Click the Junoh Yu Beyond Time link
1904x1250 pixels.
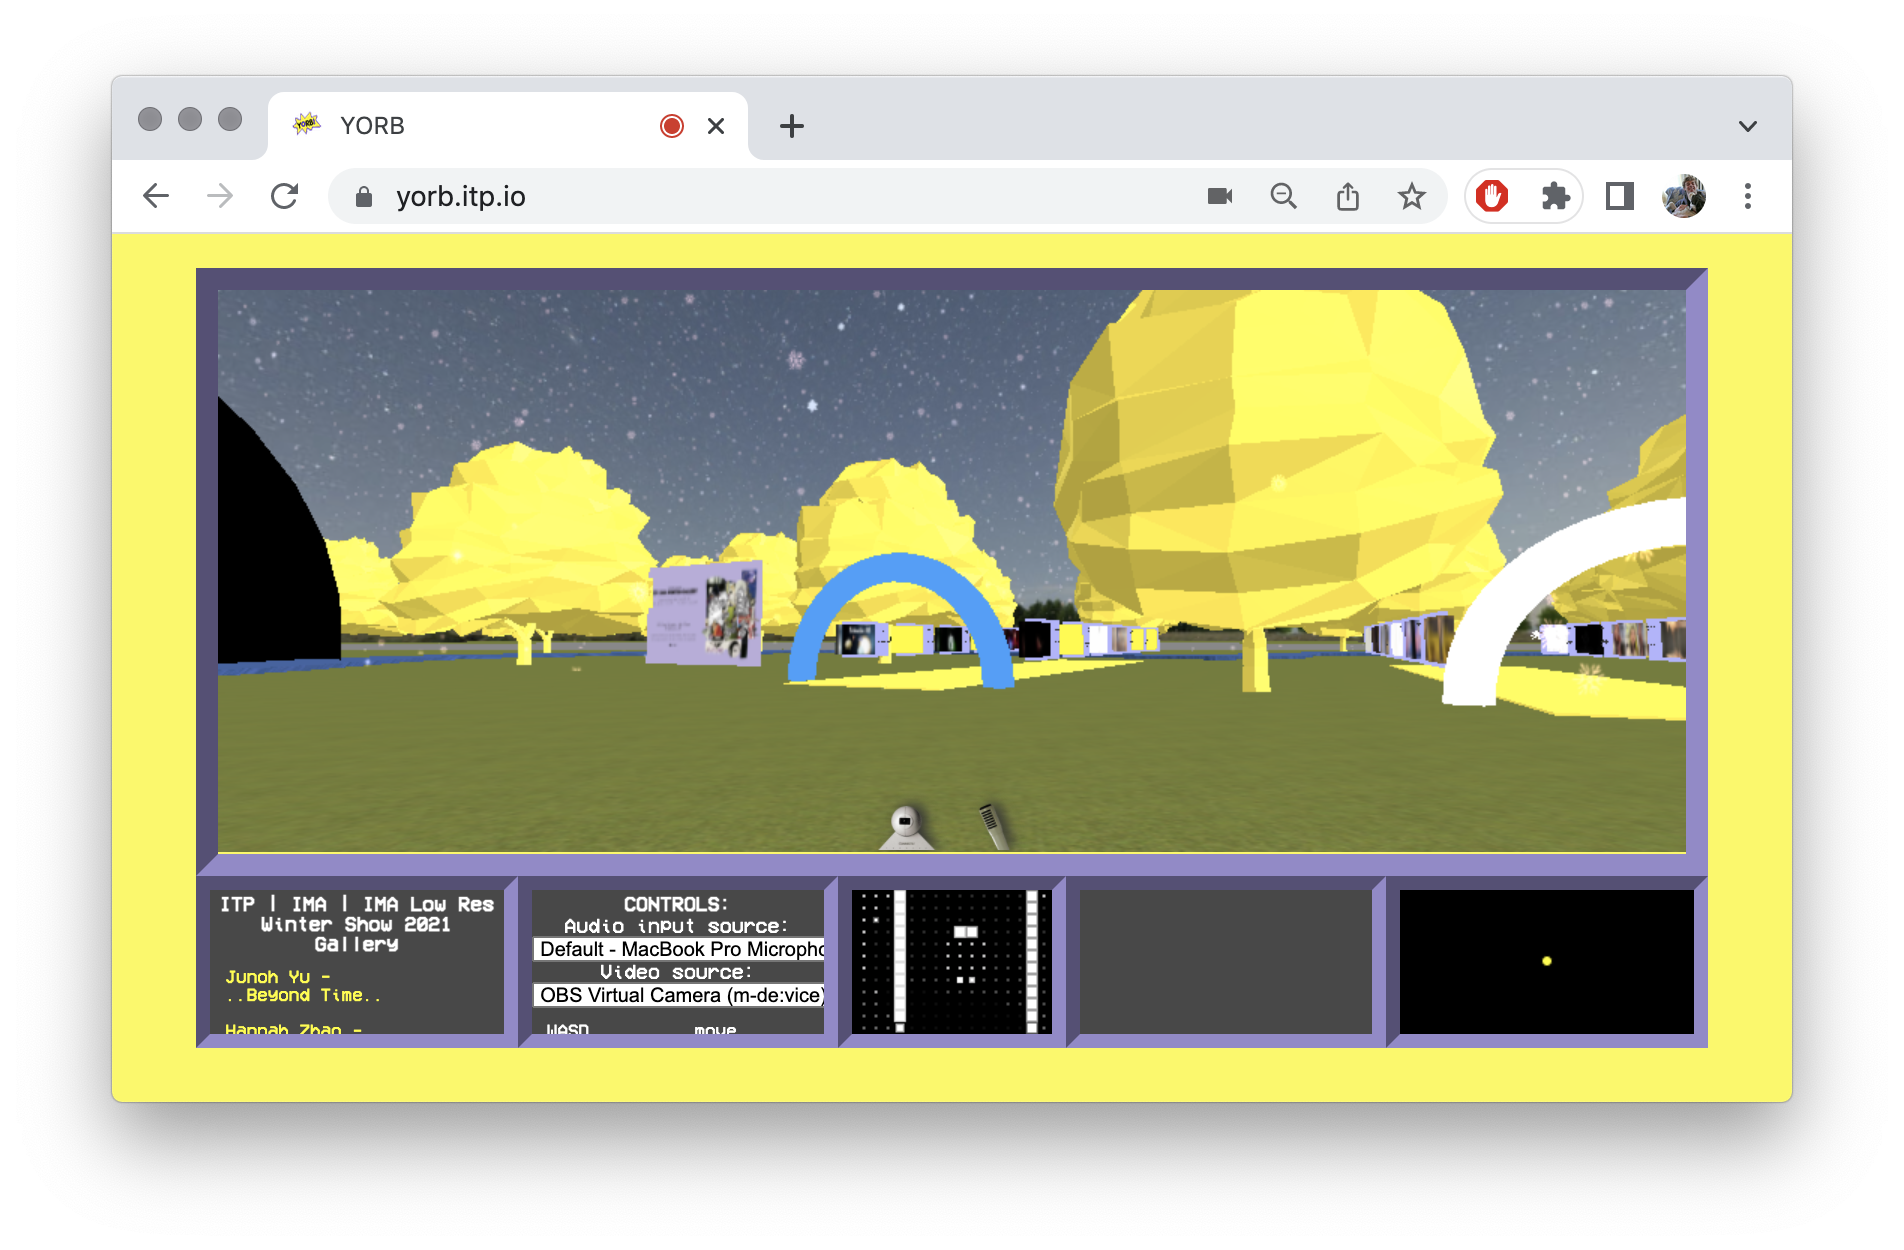303,986
